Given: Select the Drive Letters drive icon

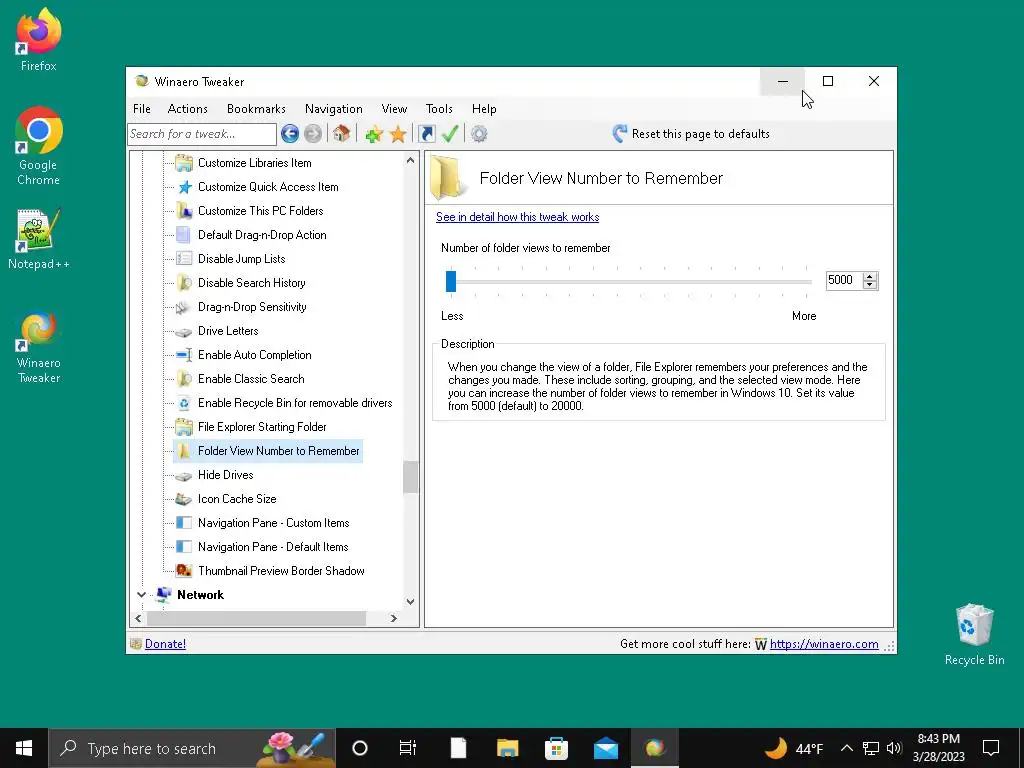Looking at the screenshot, I should [x=184, y=331].
